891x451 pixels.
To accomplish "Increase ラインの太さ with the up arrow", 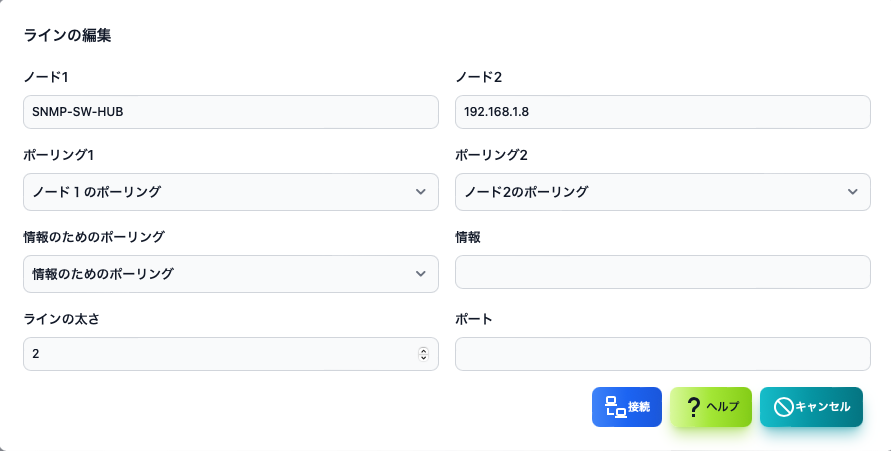I will [x=423, y=350].
